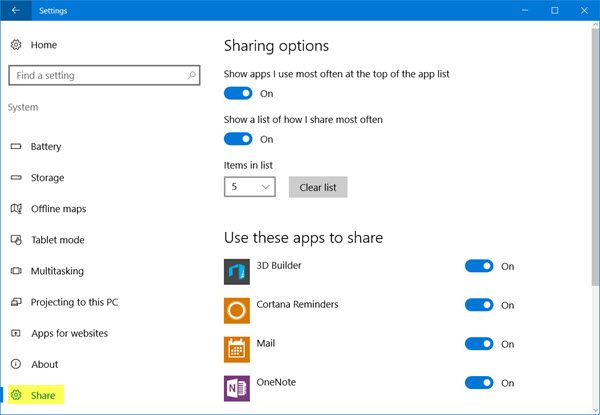Click the Home gear icon
600x415 pixels.
tap(15, 45)
